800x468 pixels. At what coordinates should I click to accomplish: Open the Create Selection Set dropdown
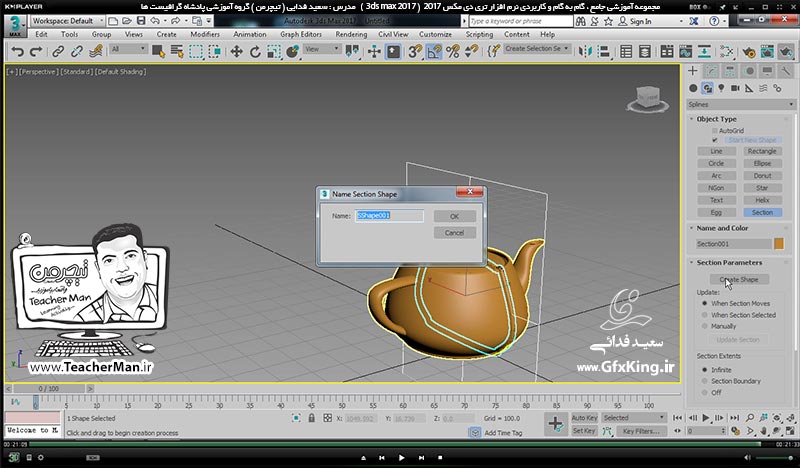coord(537,48)
